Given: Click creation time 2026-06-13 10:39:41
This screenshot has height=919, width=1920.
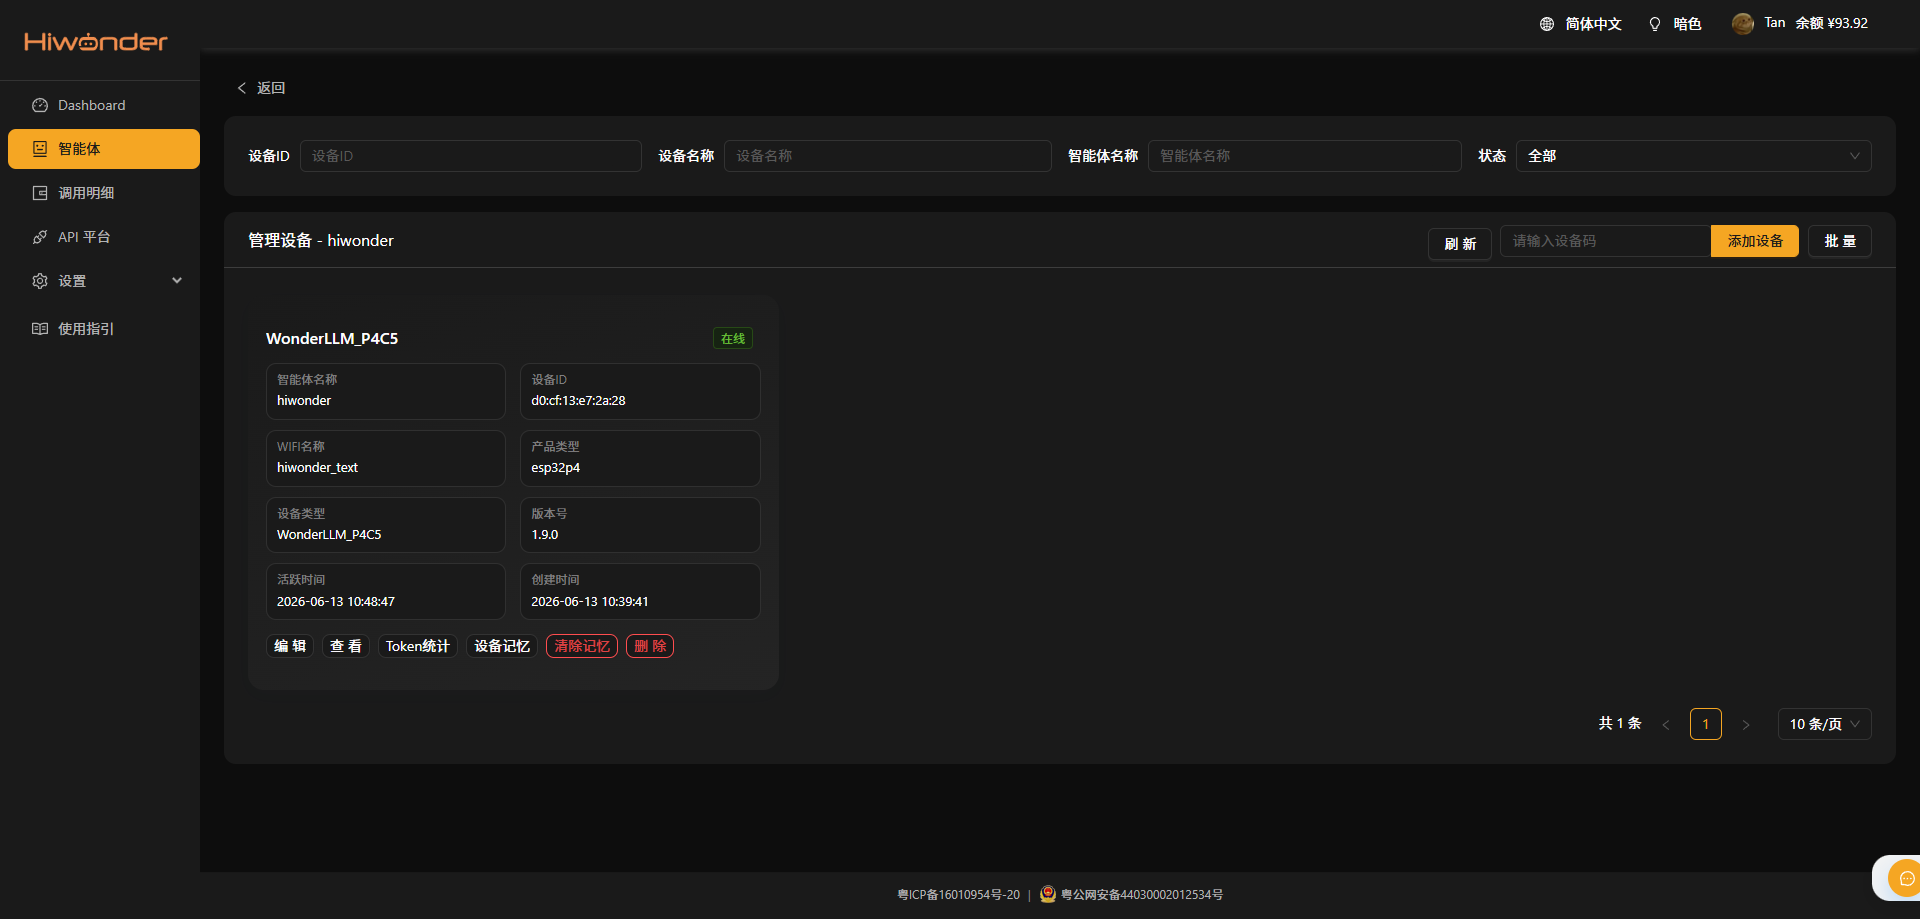Looking at the screenshot, I should pyautogui.click(x=590, y=602).
